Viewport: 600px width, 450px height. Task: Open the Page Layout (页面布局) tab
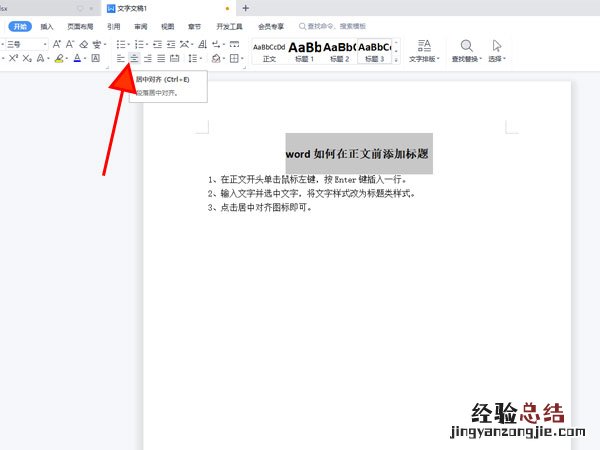point(80,27)
